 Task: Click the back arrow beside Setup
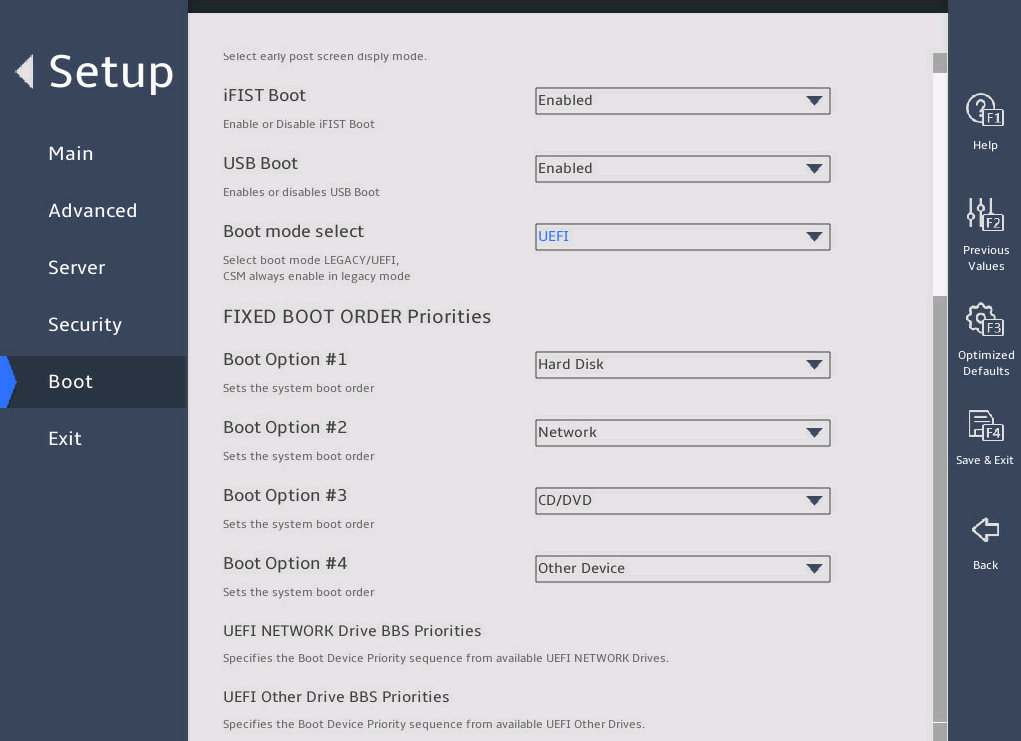pyautogui.click(x=25, y=72)
